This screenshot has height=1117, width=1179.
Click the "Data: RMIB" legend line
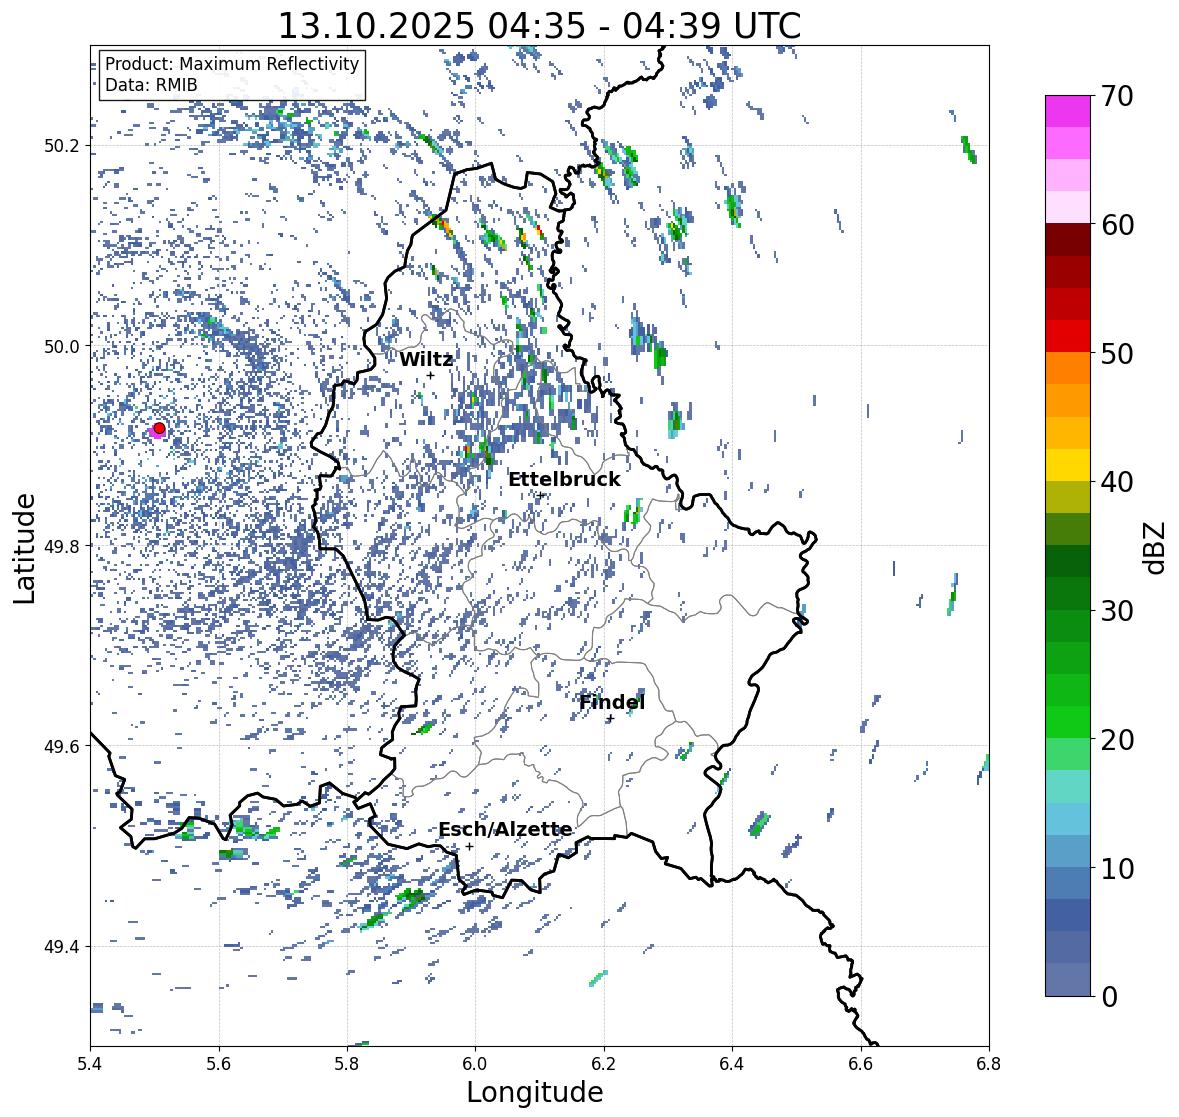pos(151,85)
